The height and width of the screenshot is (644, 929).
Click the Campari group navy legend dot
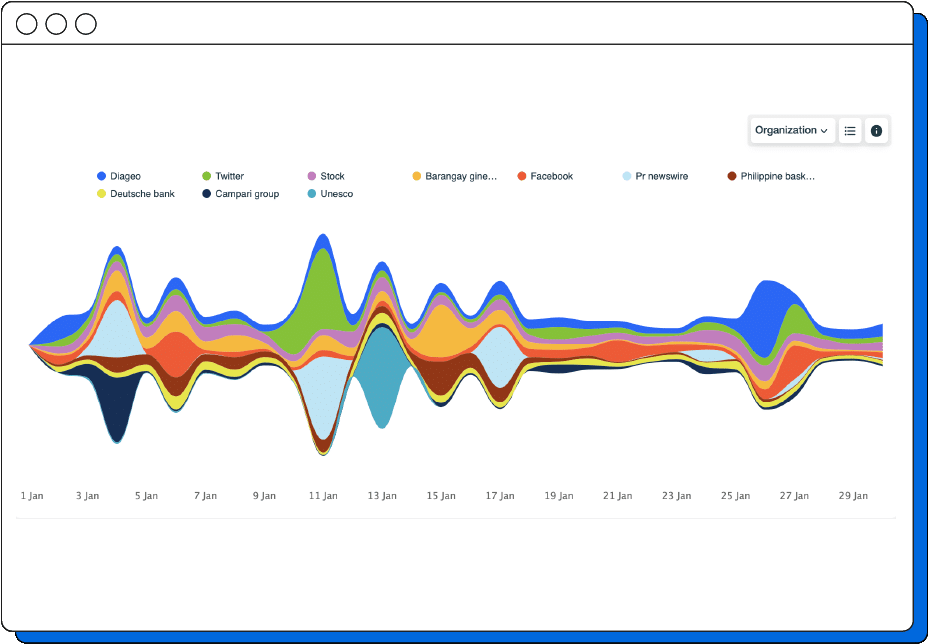pyautogui.click(x=207, y=194)
